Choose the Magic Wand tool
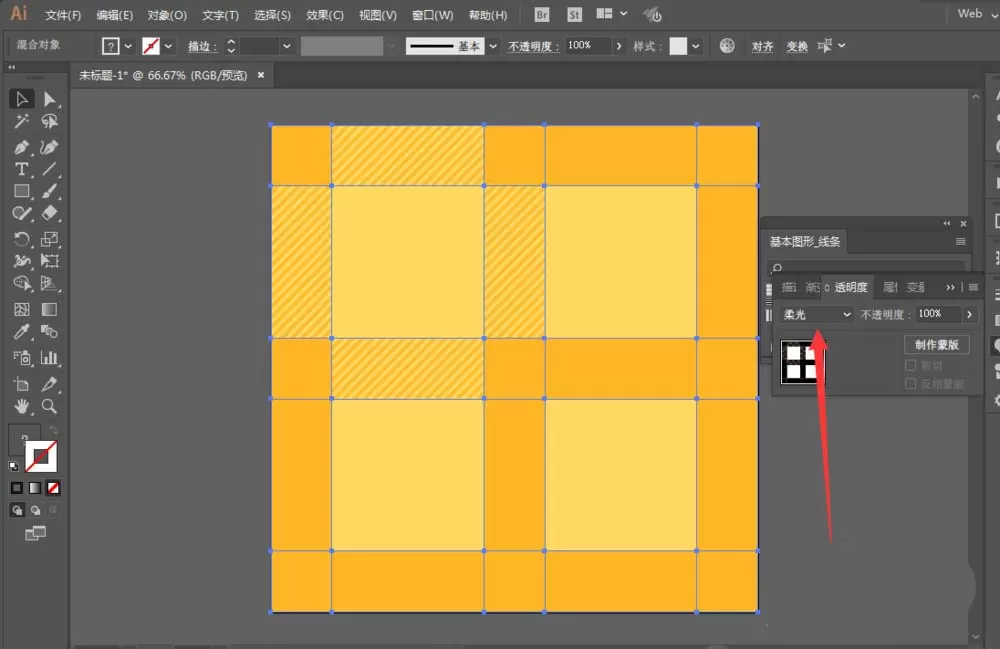Screen dimensions: 1000x649 (21, 121)
